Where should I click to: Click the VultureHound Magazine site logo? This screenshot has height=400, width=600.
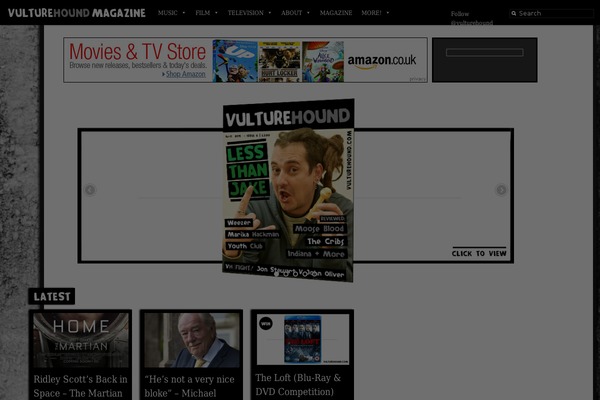click(x=77, y=13)
